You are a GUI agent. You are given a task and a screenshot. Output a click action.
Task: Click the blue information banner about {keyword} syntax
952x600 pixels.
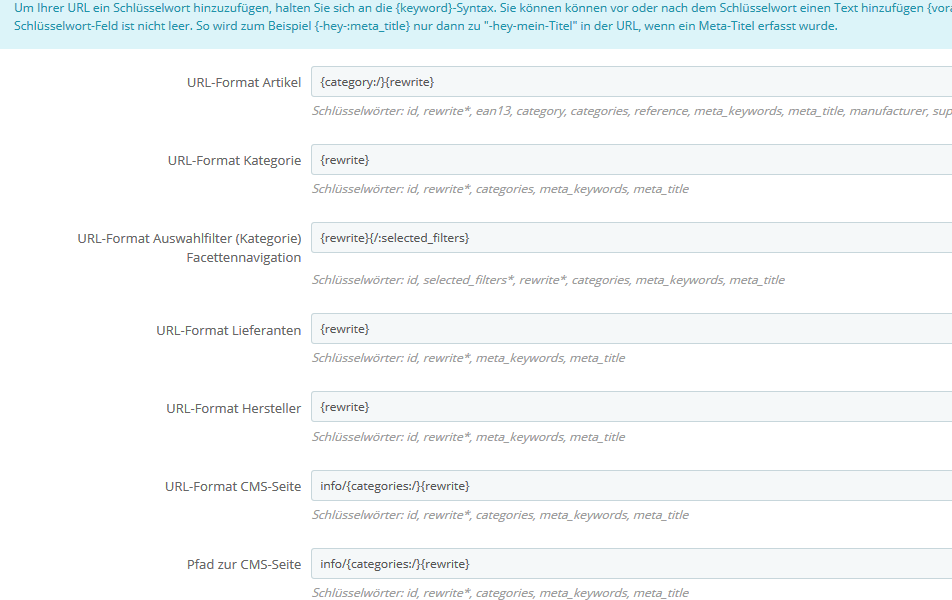coord(476,18)
